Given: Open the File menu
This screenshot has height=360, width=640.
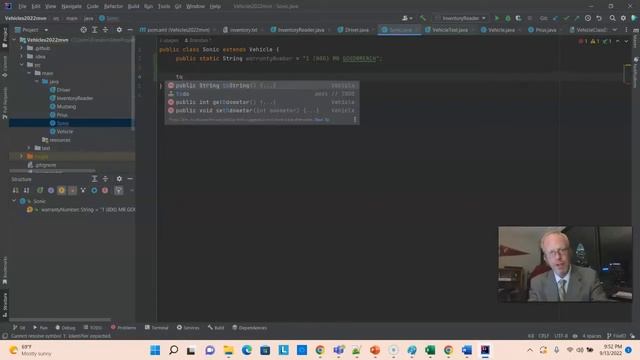Looking at the screenshot, I should click(22, 6).
